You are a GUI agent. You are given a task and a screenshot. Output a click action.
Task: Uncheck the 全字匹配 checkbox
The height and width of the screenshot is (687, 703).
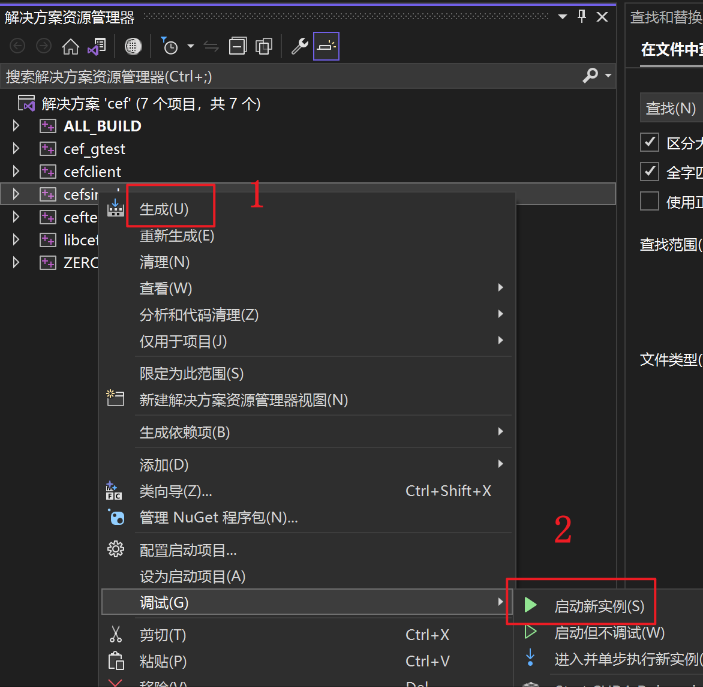click(650, 172)
